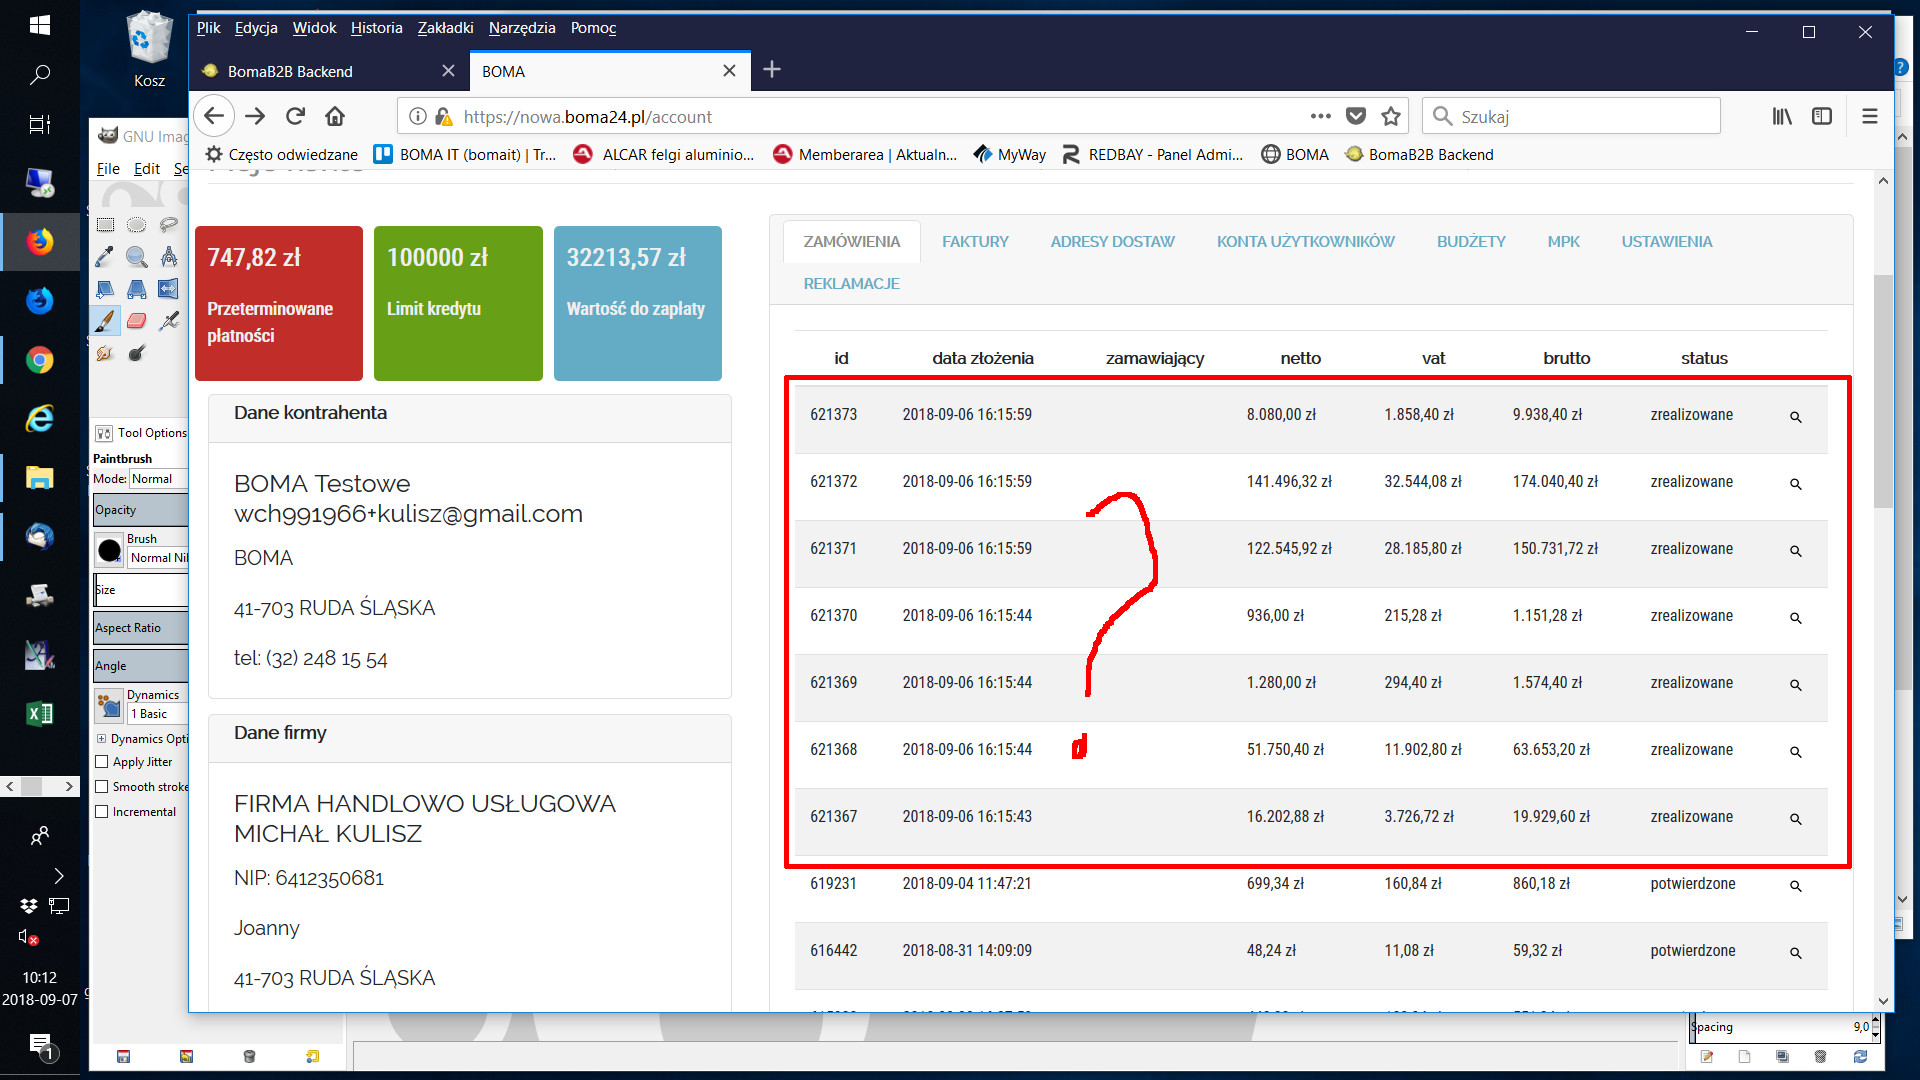This screenshot has height=1080, width=1920.
Task: Open the Paintbrush Mode dropdown
Action: 158,479
